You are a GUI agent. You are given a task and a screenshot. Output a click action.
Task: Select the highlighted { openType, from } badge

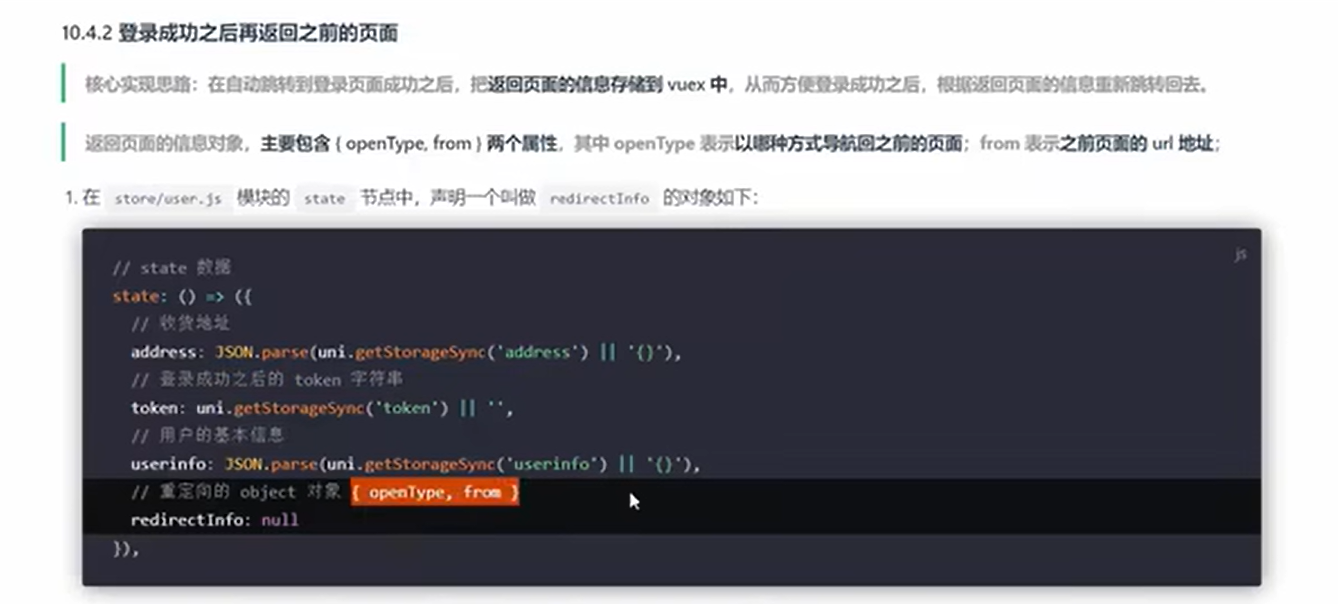[x=435, y=492]
